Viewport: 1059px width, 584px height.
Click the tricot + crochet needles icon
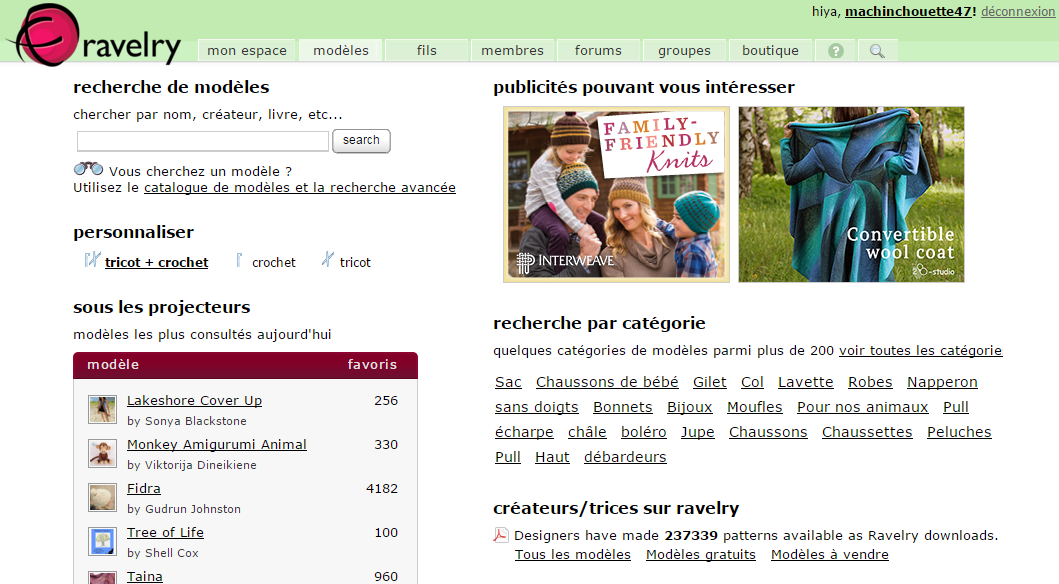pos(92,260)
